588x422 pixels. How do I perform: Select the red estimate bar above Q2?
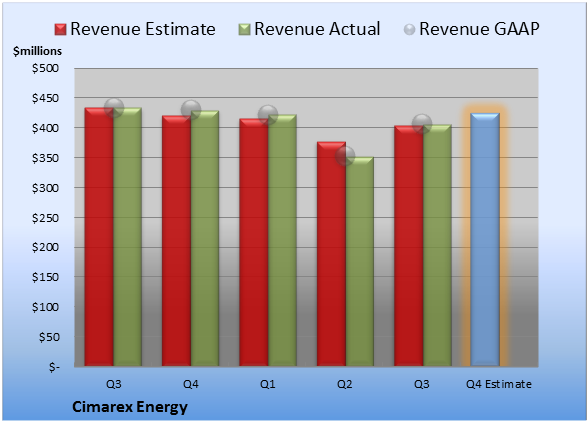pos(332,254)
